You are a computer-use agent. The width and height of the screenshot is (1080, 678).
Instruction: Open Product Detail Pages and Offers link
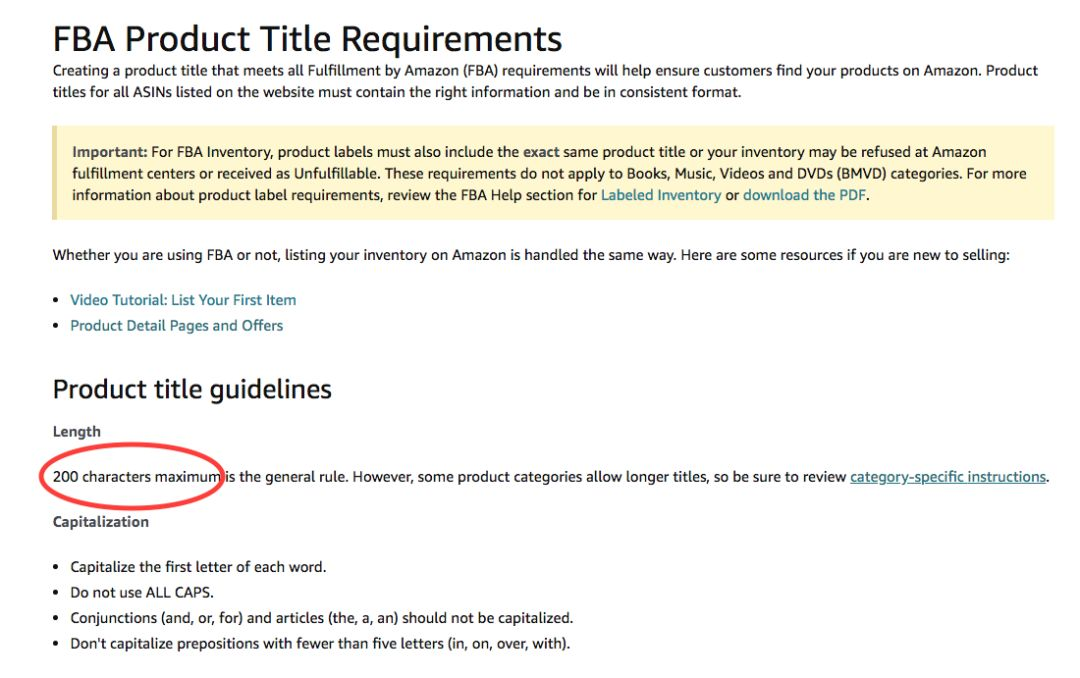coord(176,325)
